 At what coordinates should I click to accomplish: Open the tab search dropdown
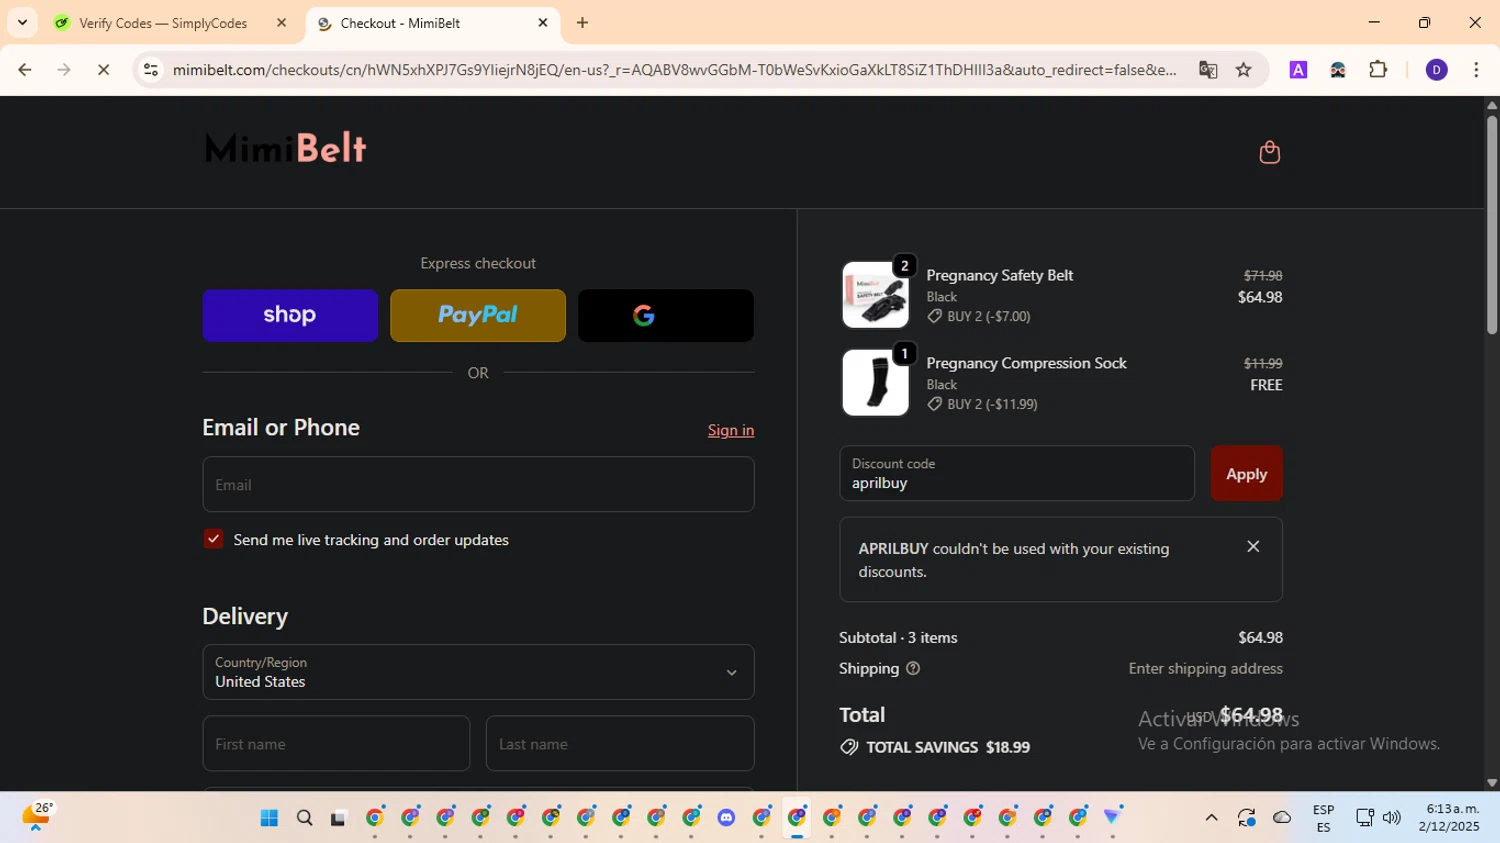point(22,23)
